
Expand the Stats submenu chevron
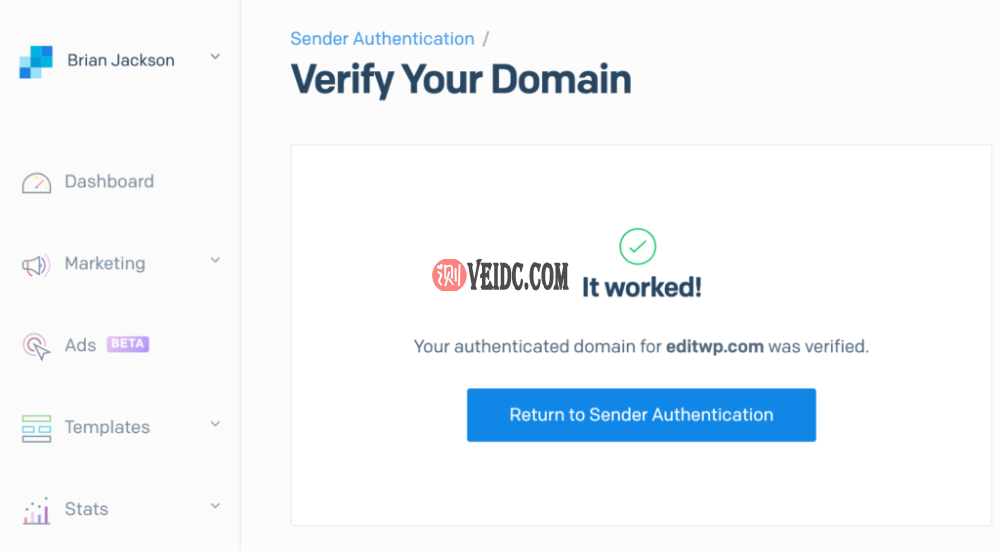[215, 507]
